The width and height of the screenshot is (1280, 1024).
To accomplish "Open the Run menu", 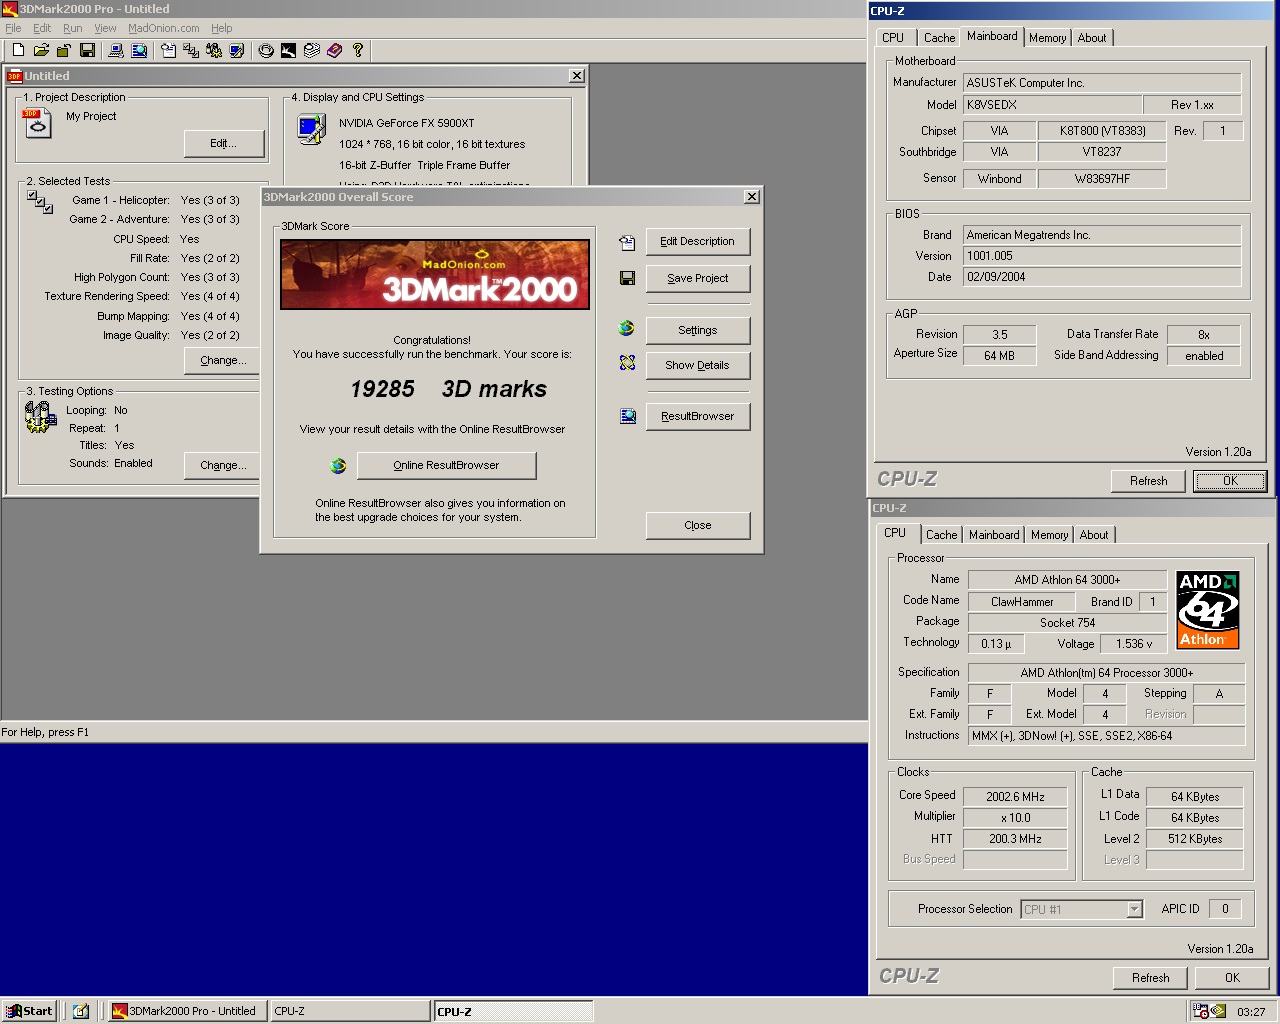I will click(x=73, y=28).
